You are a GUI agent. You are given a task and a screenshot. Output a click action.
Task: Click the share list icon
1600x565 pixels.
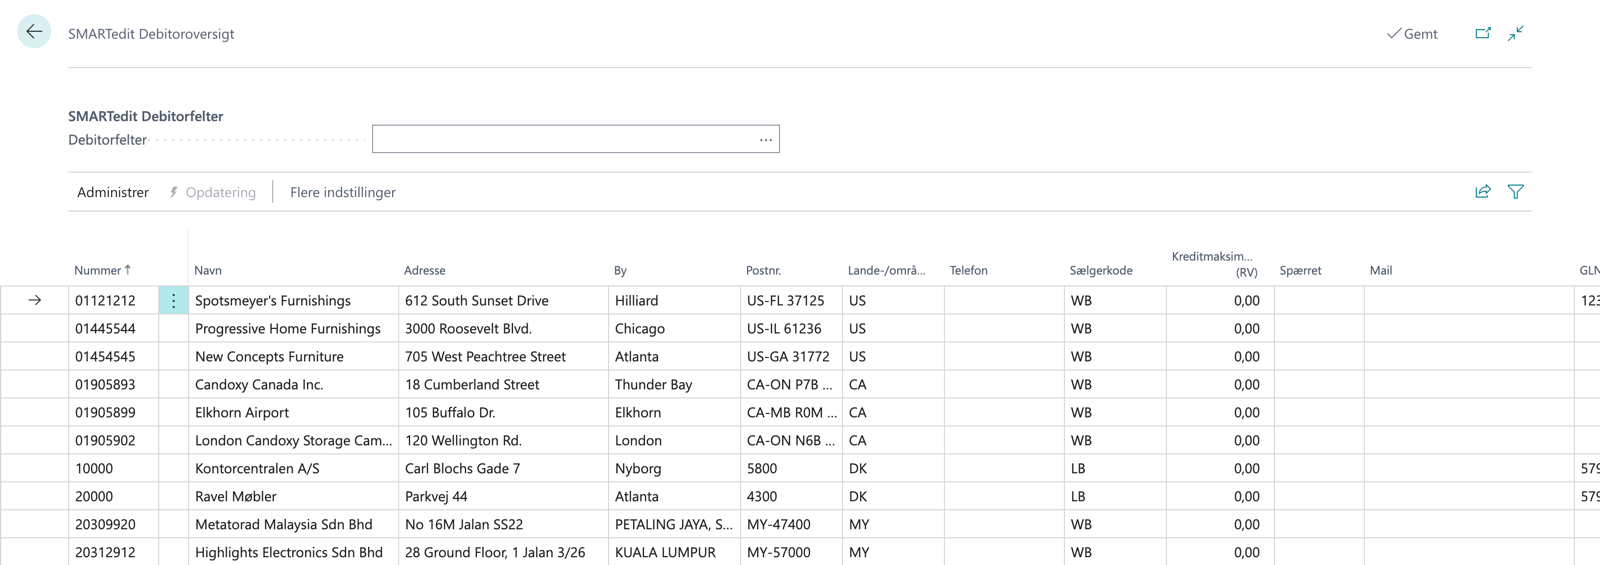tap(1483, 192)
